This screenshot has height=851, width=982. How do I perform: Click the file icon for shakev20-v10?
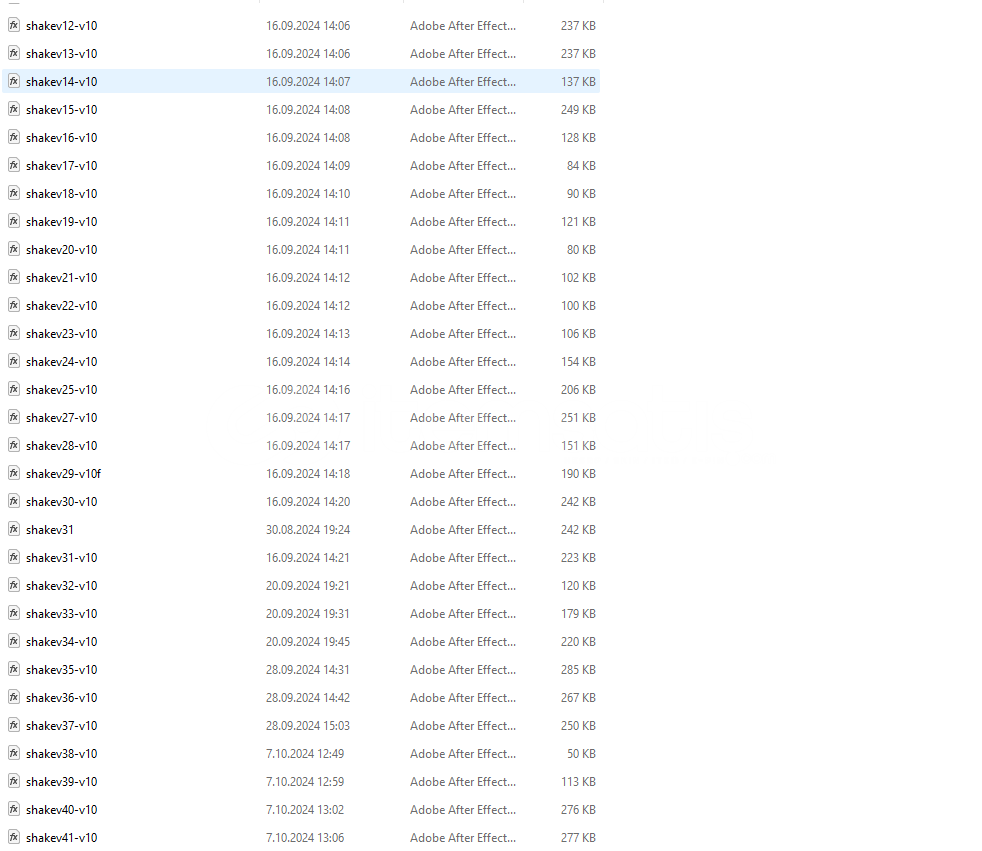point(14,249)
